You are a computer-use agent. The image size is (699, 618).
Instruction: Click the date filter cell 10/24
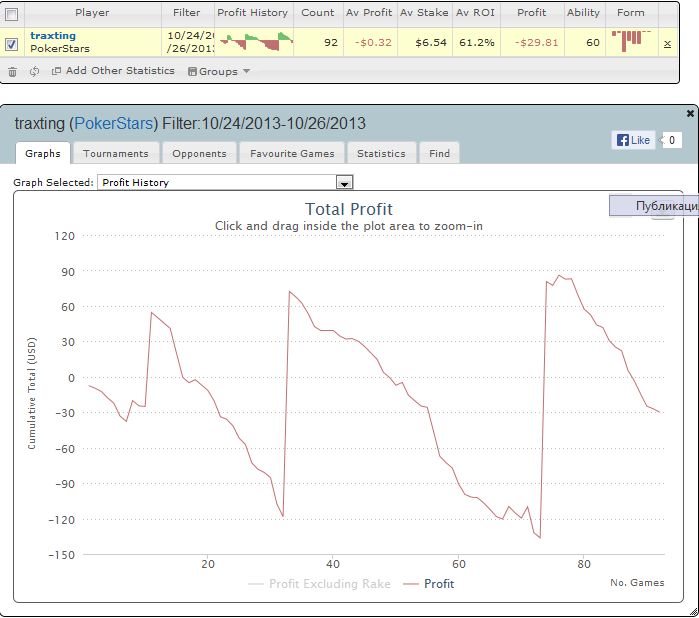click(190, 42)
